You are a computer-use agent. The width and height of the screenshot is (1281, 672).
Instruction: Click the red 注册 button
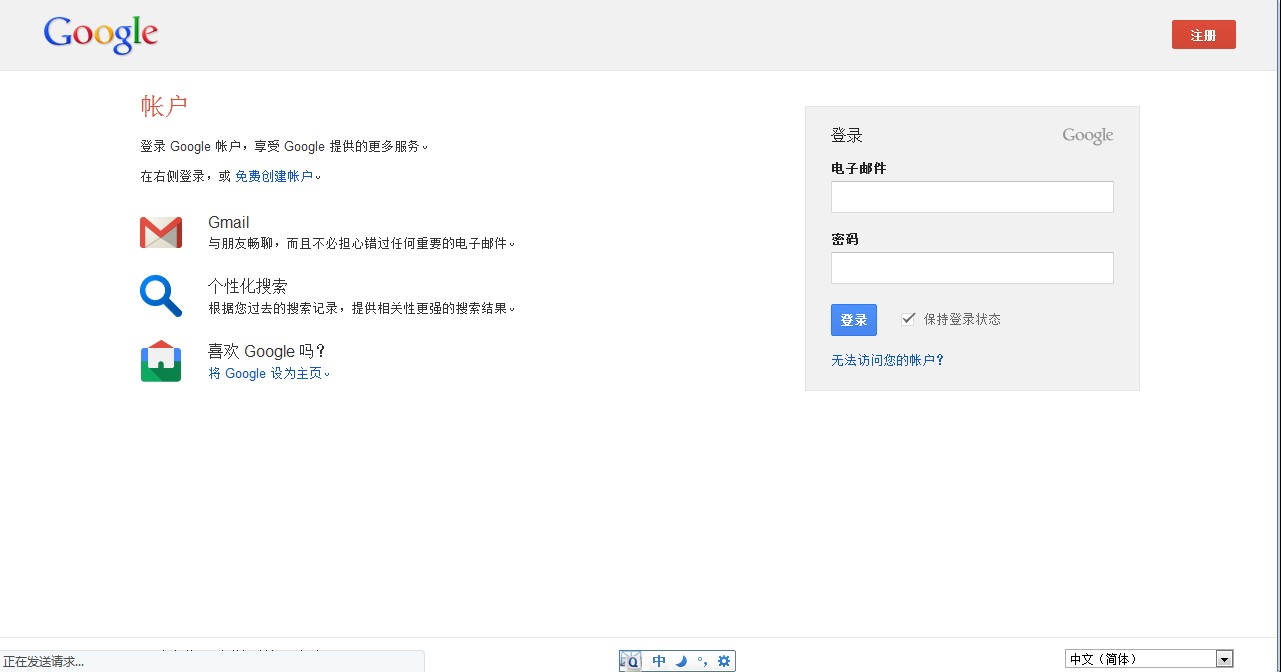coord(1203,35)
